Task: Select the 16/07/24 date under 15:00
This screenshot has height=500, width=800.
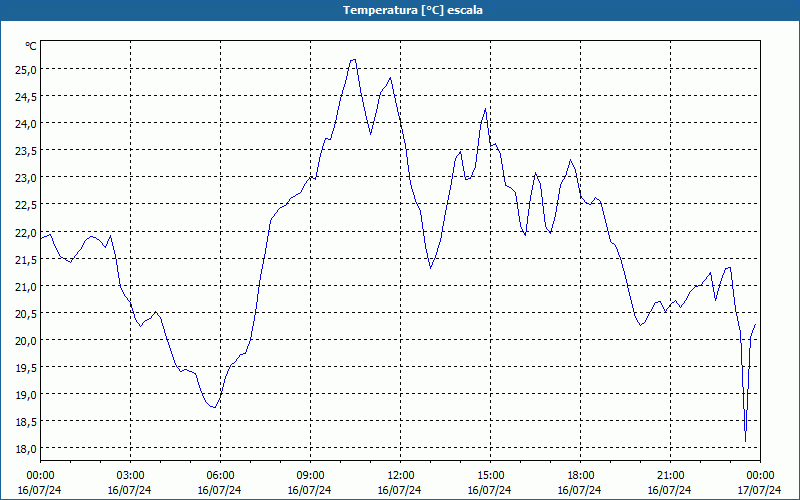Action: tap(490, 490)
